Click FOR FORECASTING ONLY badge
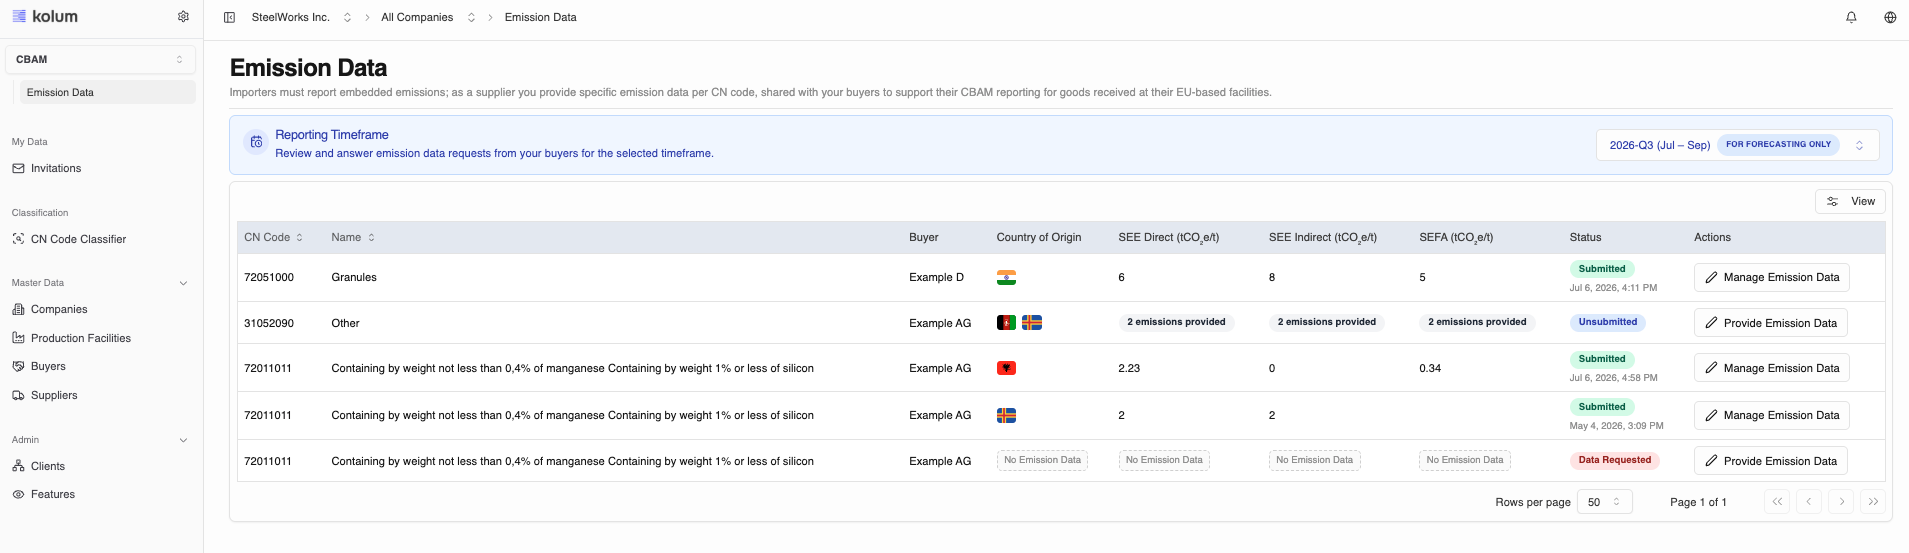The height and width of the screenshot is (553, 1909). [x=1778, y=144]
